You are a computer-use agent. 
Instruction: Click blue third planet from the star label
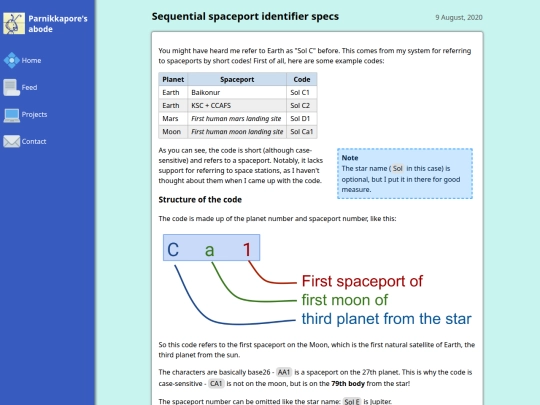[386, 319]
